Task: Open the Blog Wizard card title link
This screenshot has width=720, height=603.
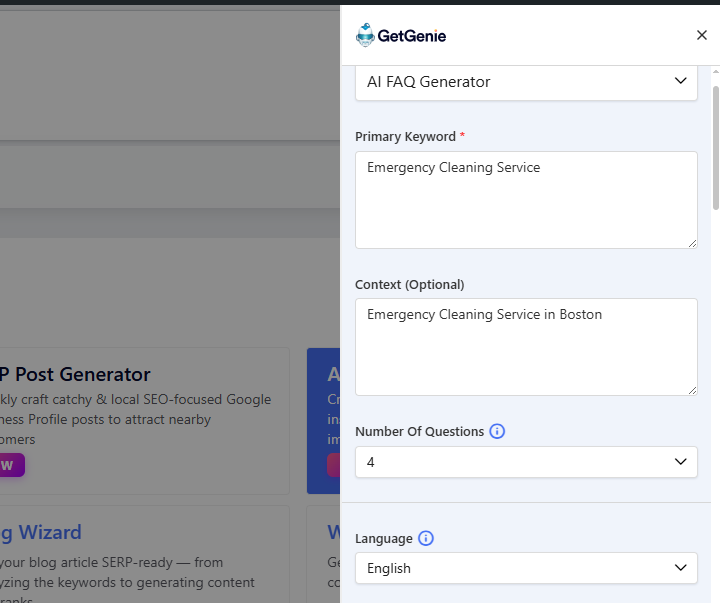Action: pyautogui.click(x=40, y=532)
